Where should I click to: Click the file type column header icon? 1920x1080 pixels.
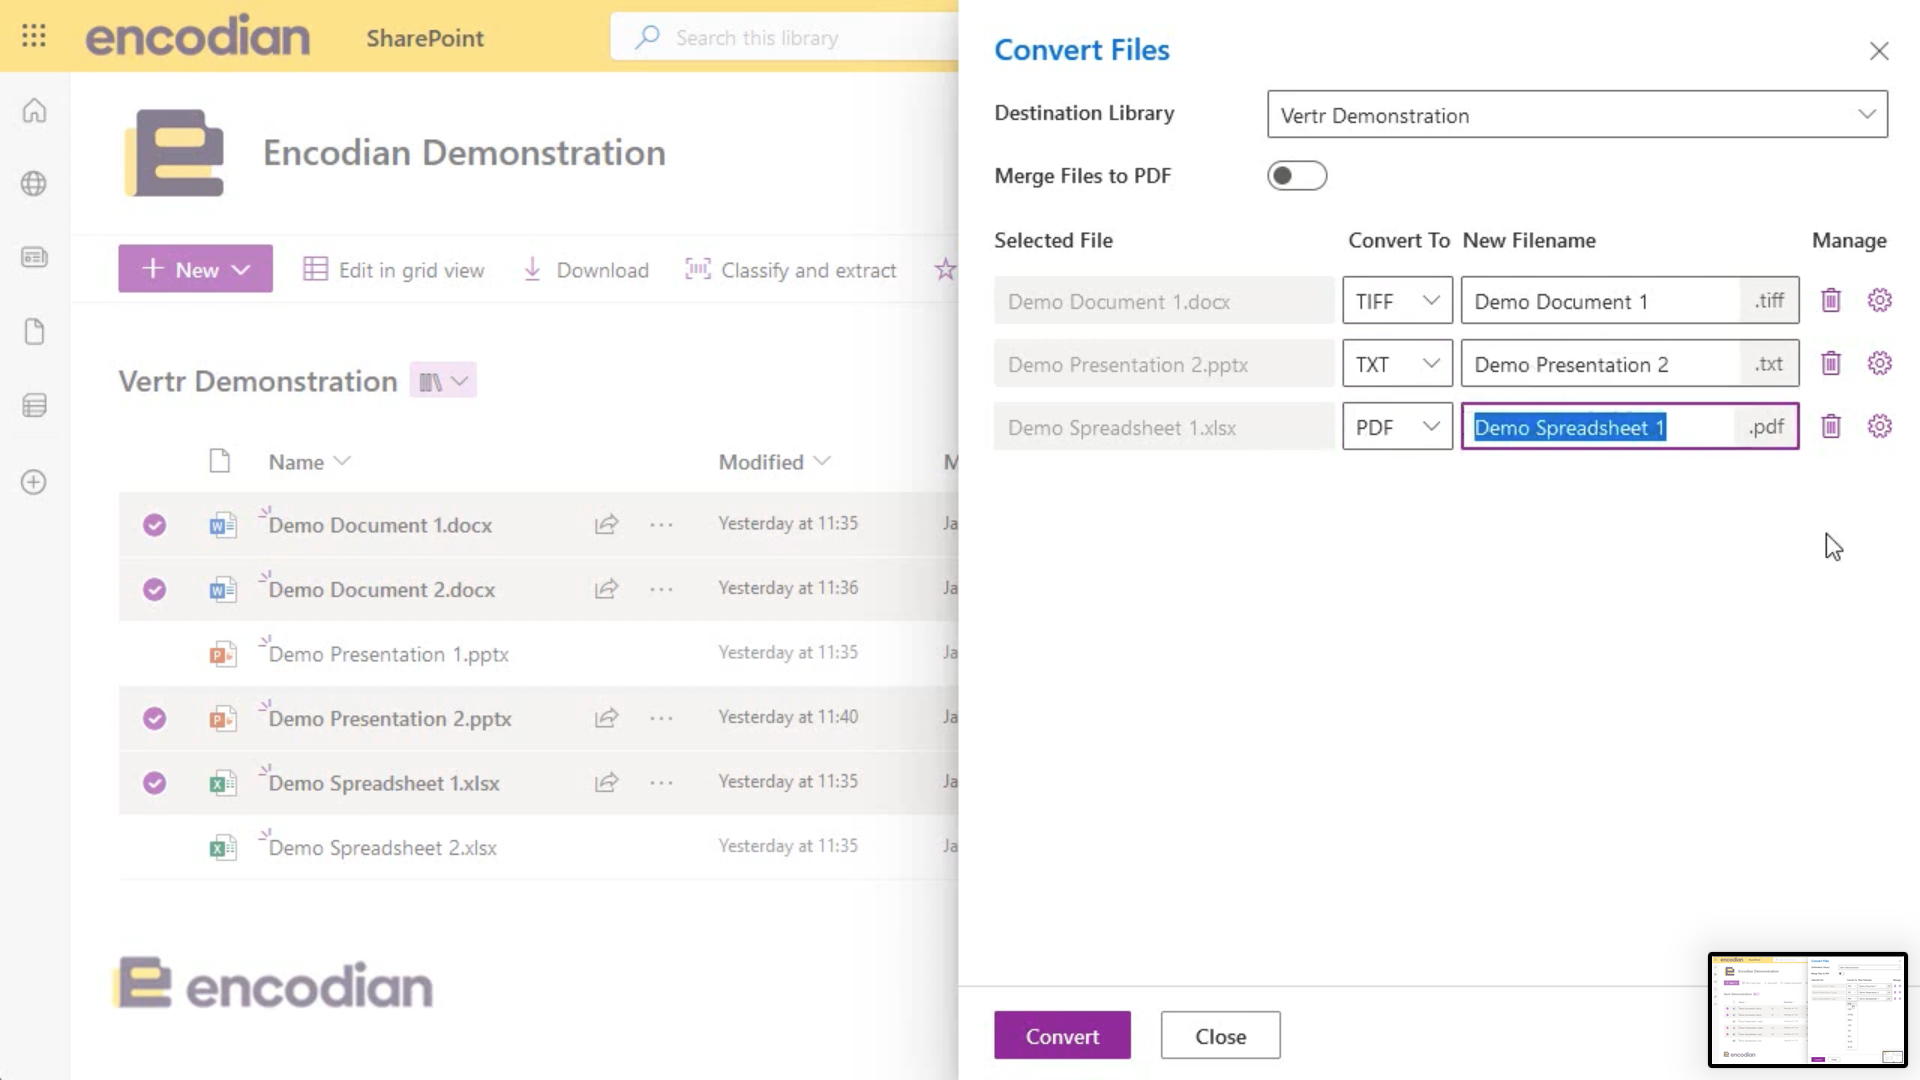pyautogui.click(x=220, y=461)
